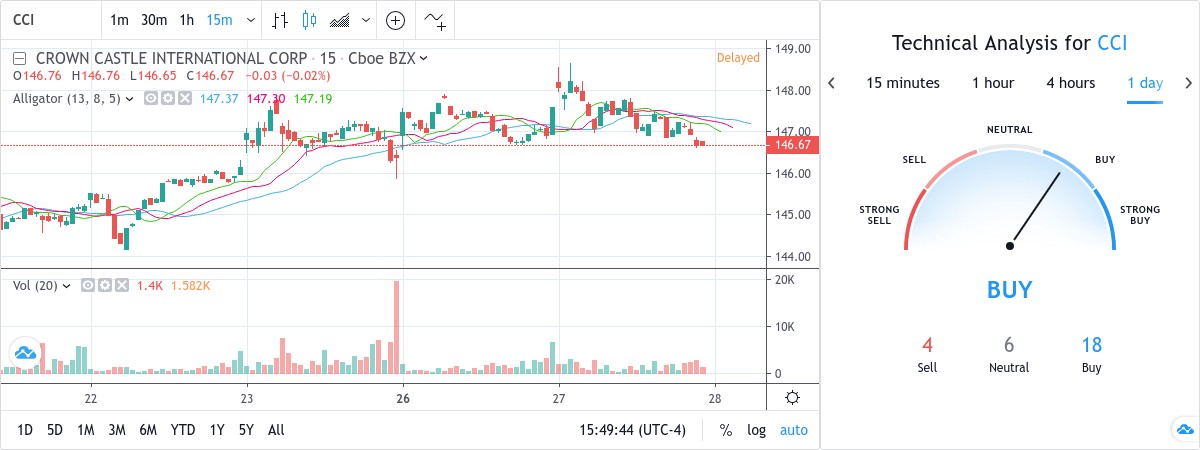Open Vol indicator settings gear
The image size is (1200, 450).
(x=105, y=286)
